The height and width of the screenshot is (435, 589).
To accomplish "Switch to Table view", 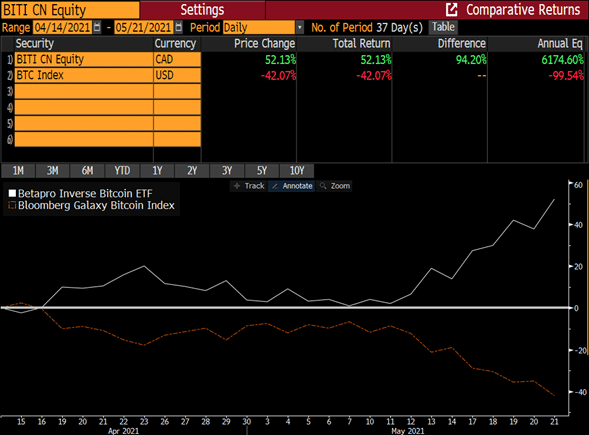I will [443, 27].
